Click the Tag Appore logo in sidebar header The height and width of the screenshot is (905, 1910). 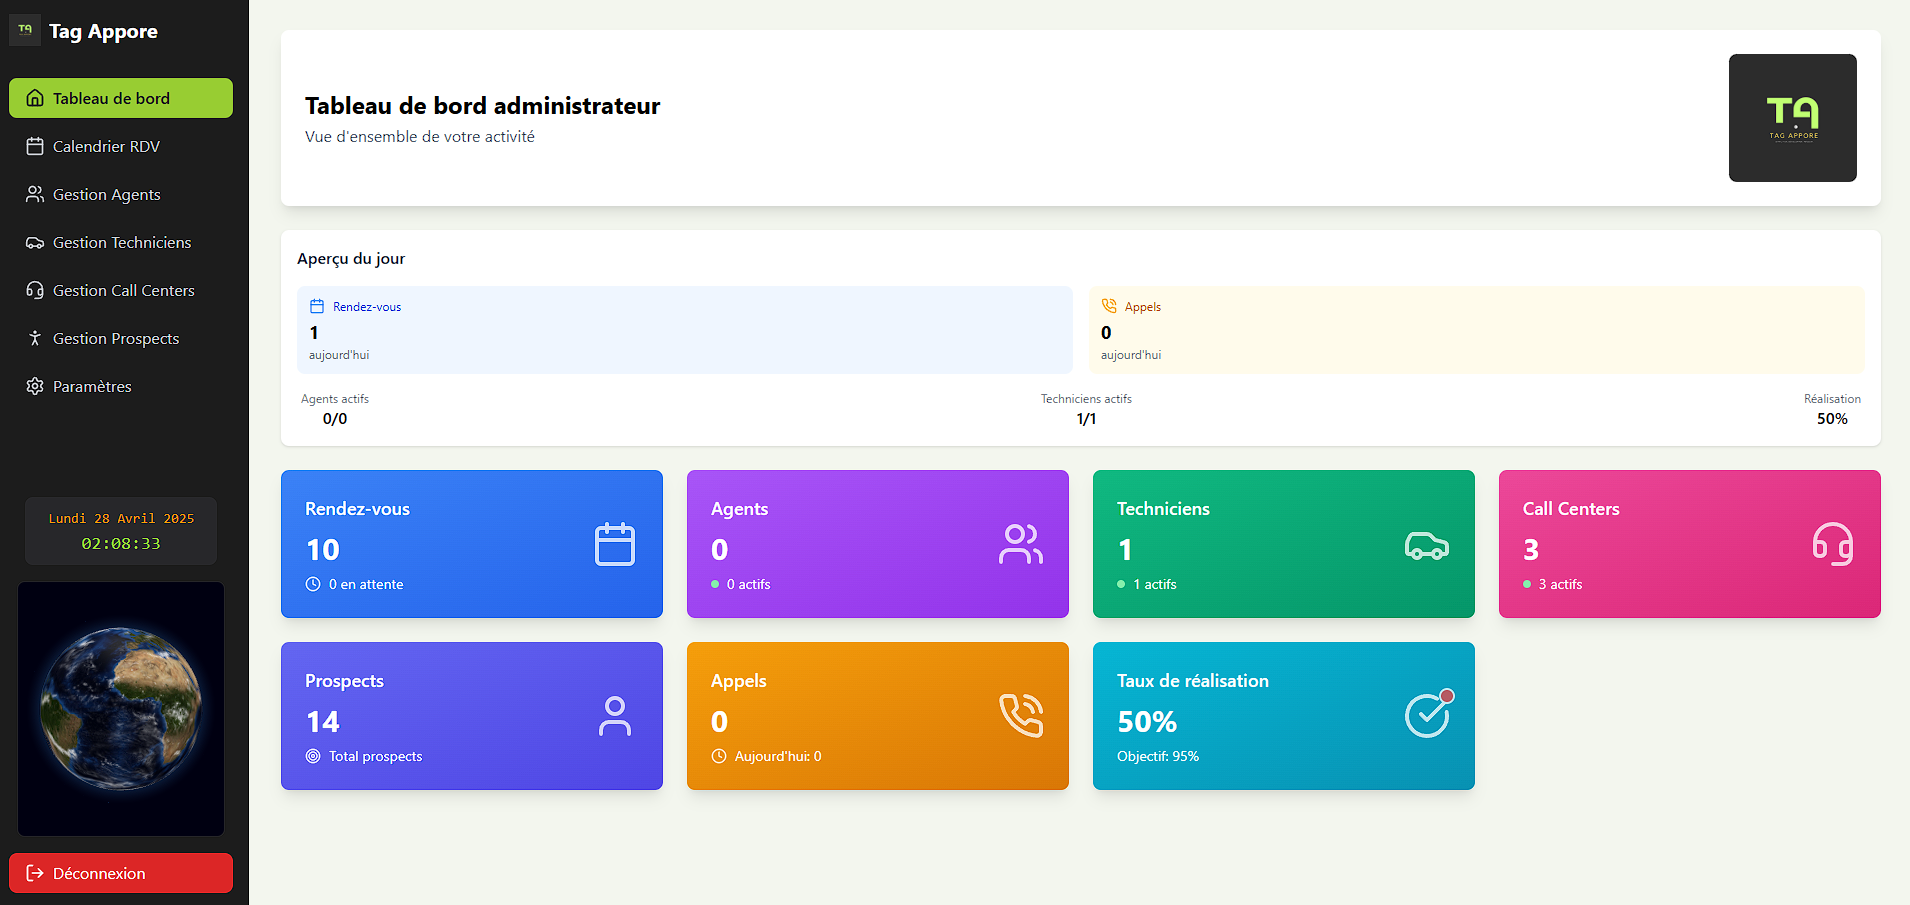[25, 30]
